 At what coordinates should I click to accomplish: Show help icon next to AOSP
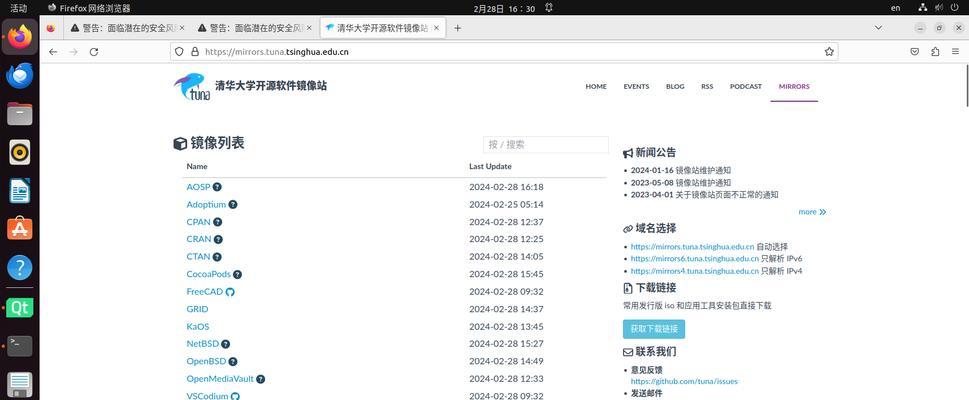pos(218,187)
